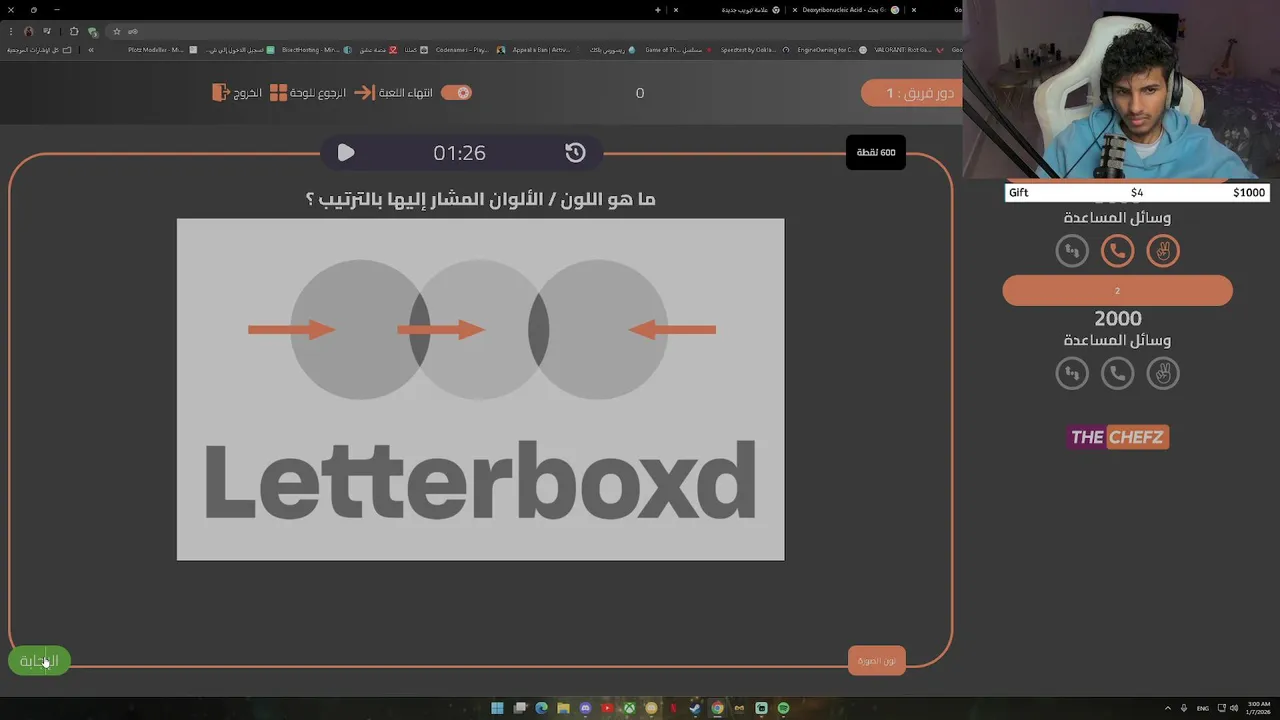Open the browser profile avatar
Image resolution: width=1280 pixels, height=720 pixels.
coord(28,31)
